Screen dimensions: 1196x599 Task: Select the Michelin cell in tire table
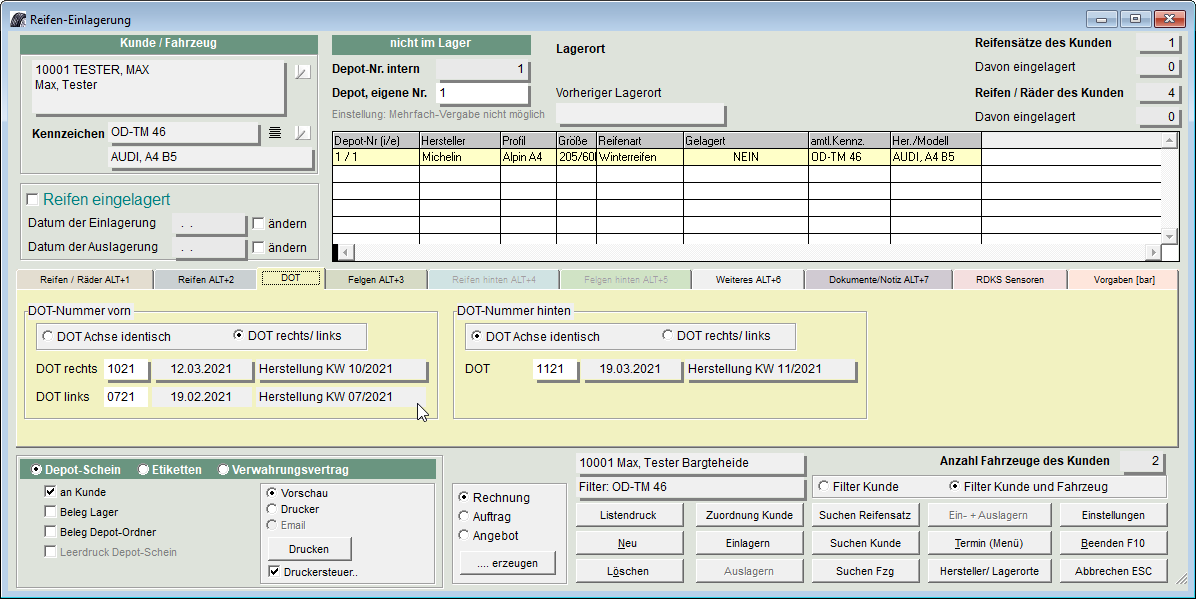[x=460, y=157]
